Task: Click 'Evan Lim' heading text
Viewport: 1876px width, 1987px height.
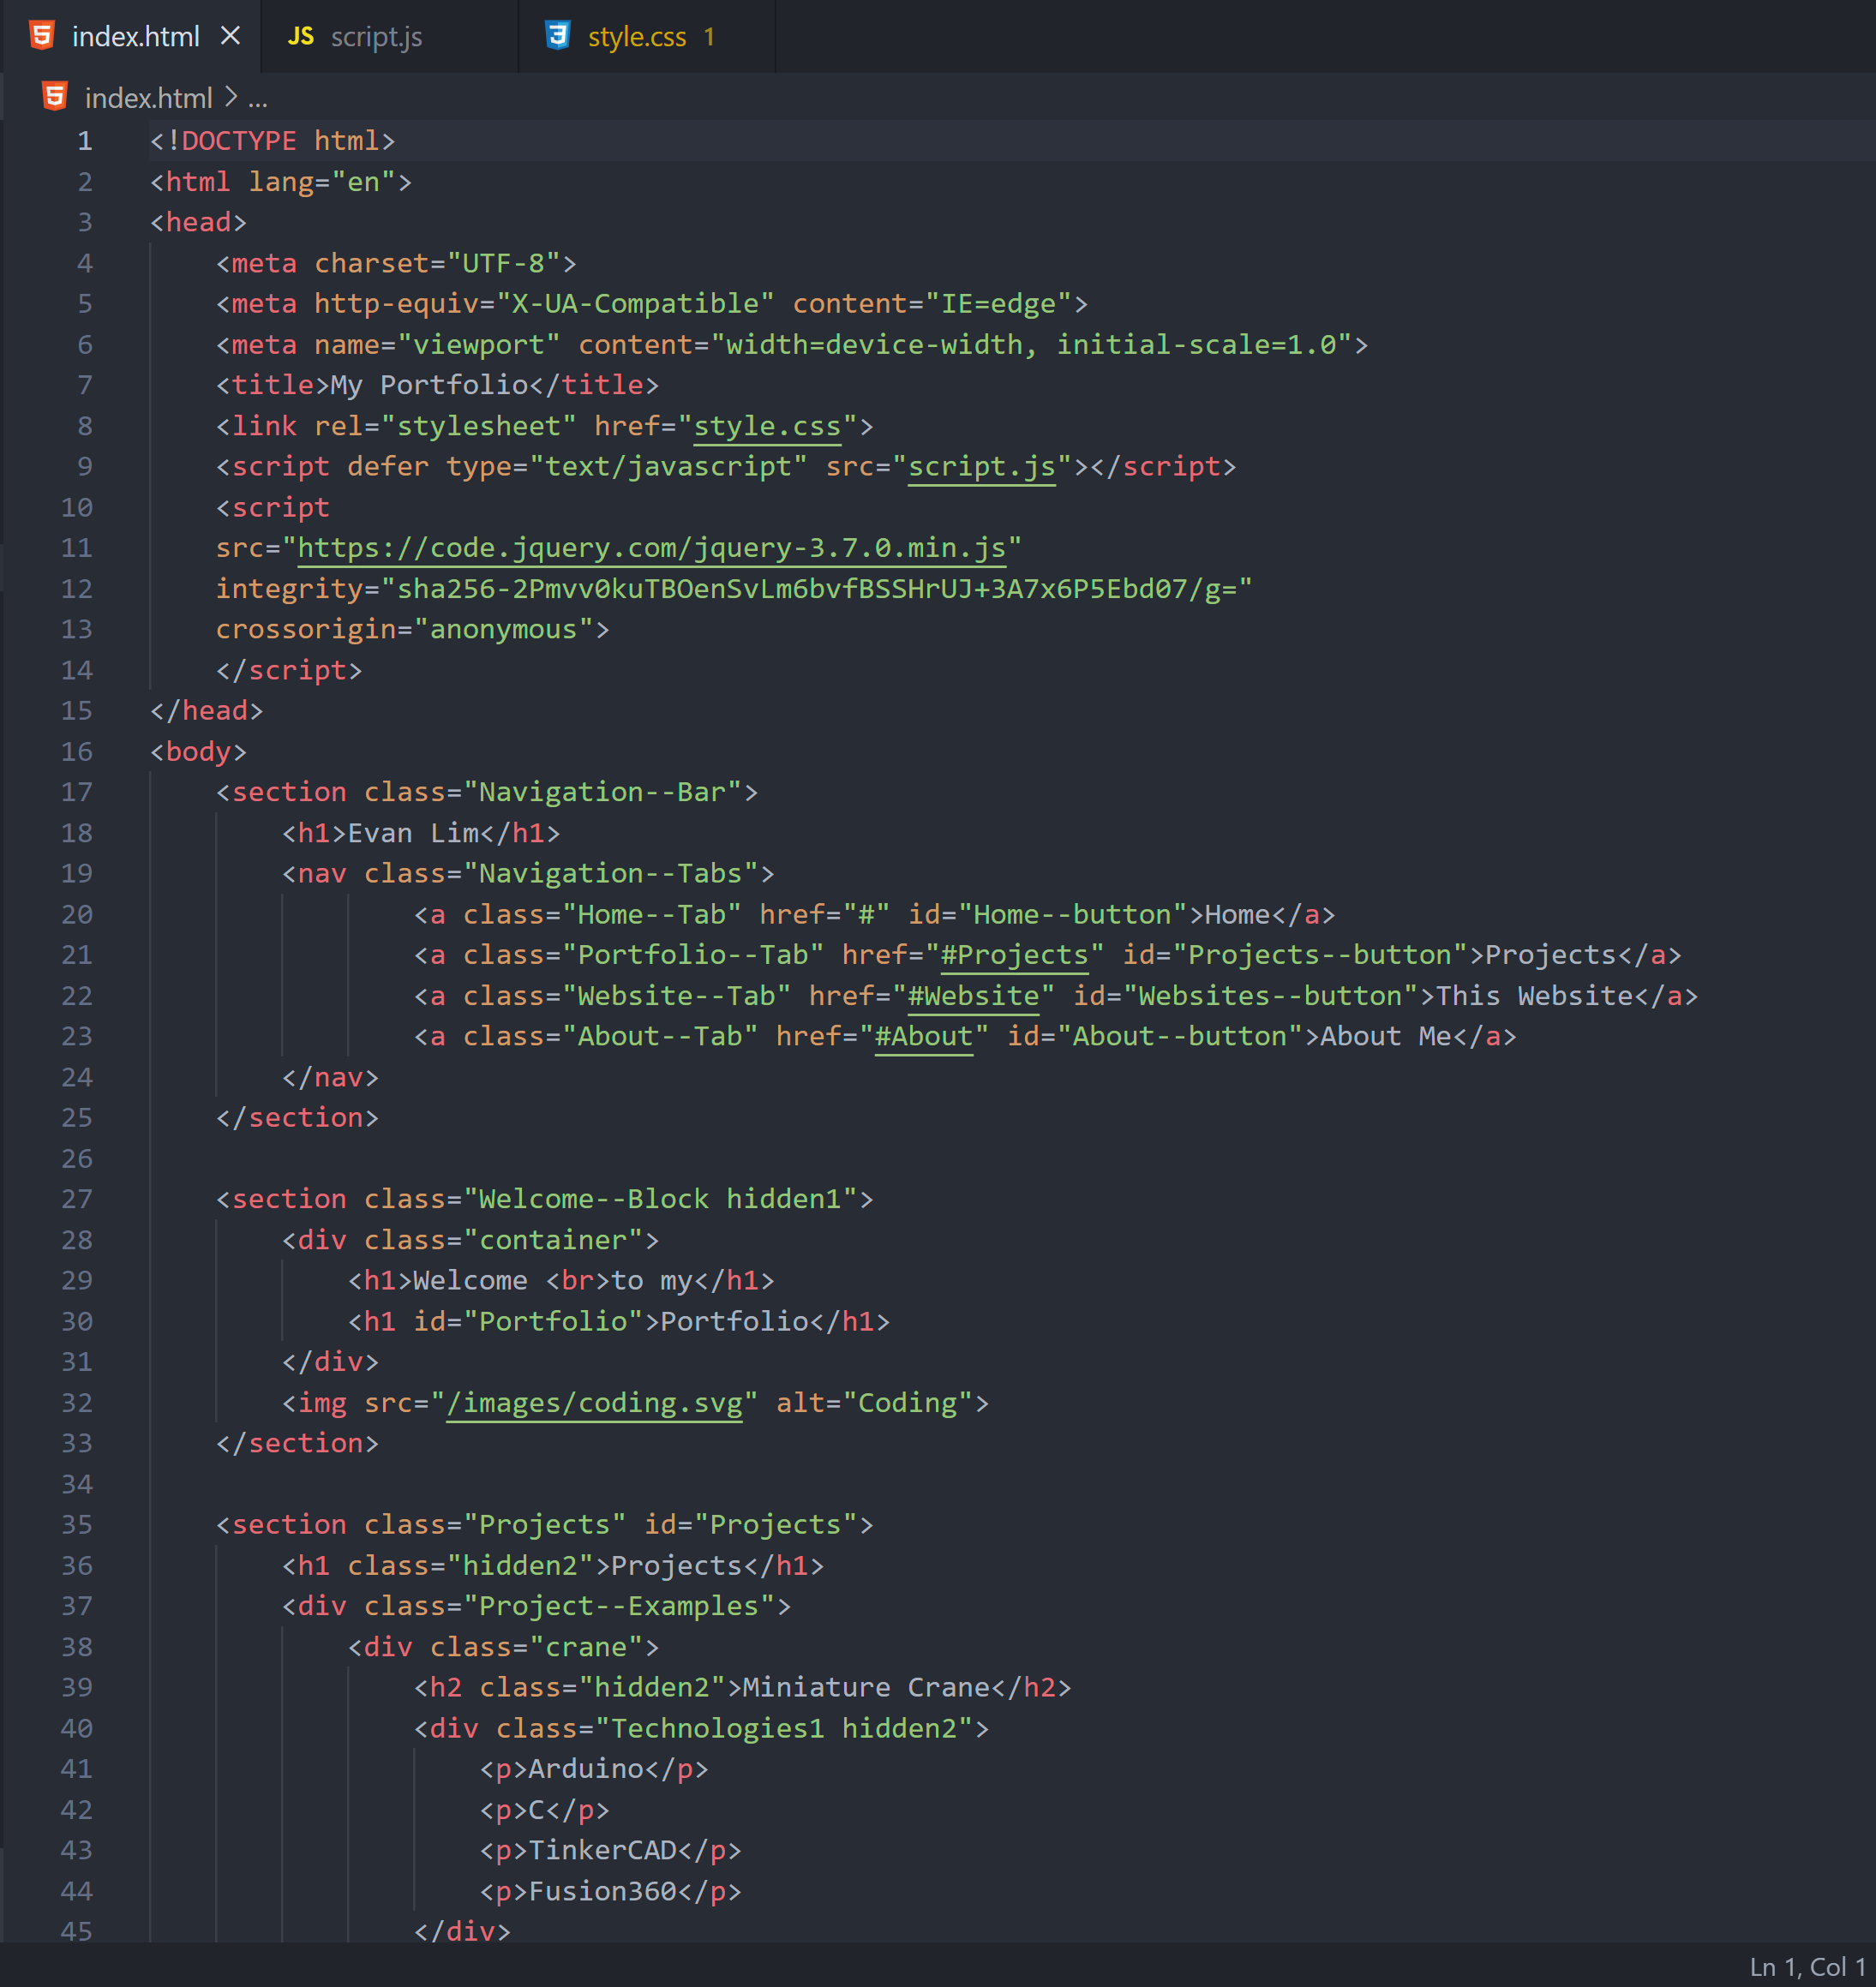Action: click(413, 833)
